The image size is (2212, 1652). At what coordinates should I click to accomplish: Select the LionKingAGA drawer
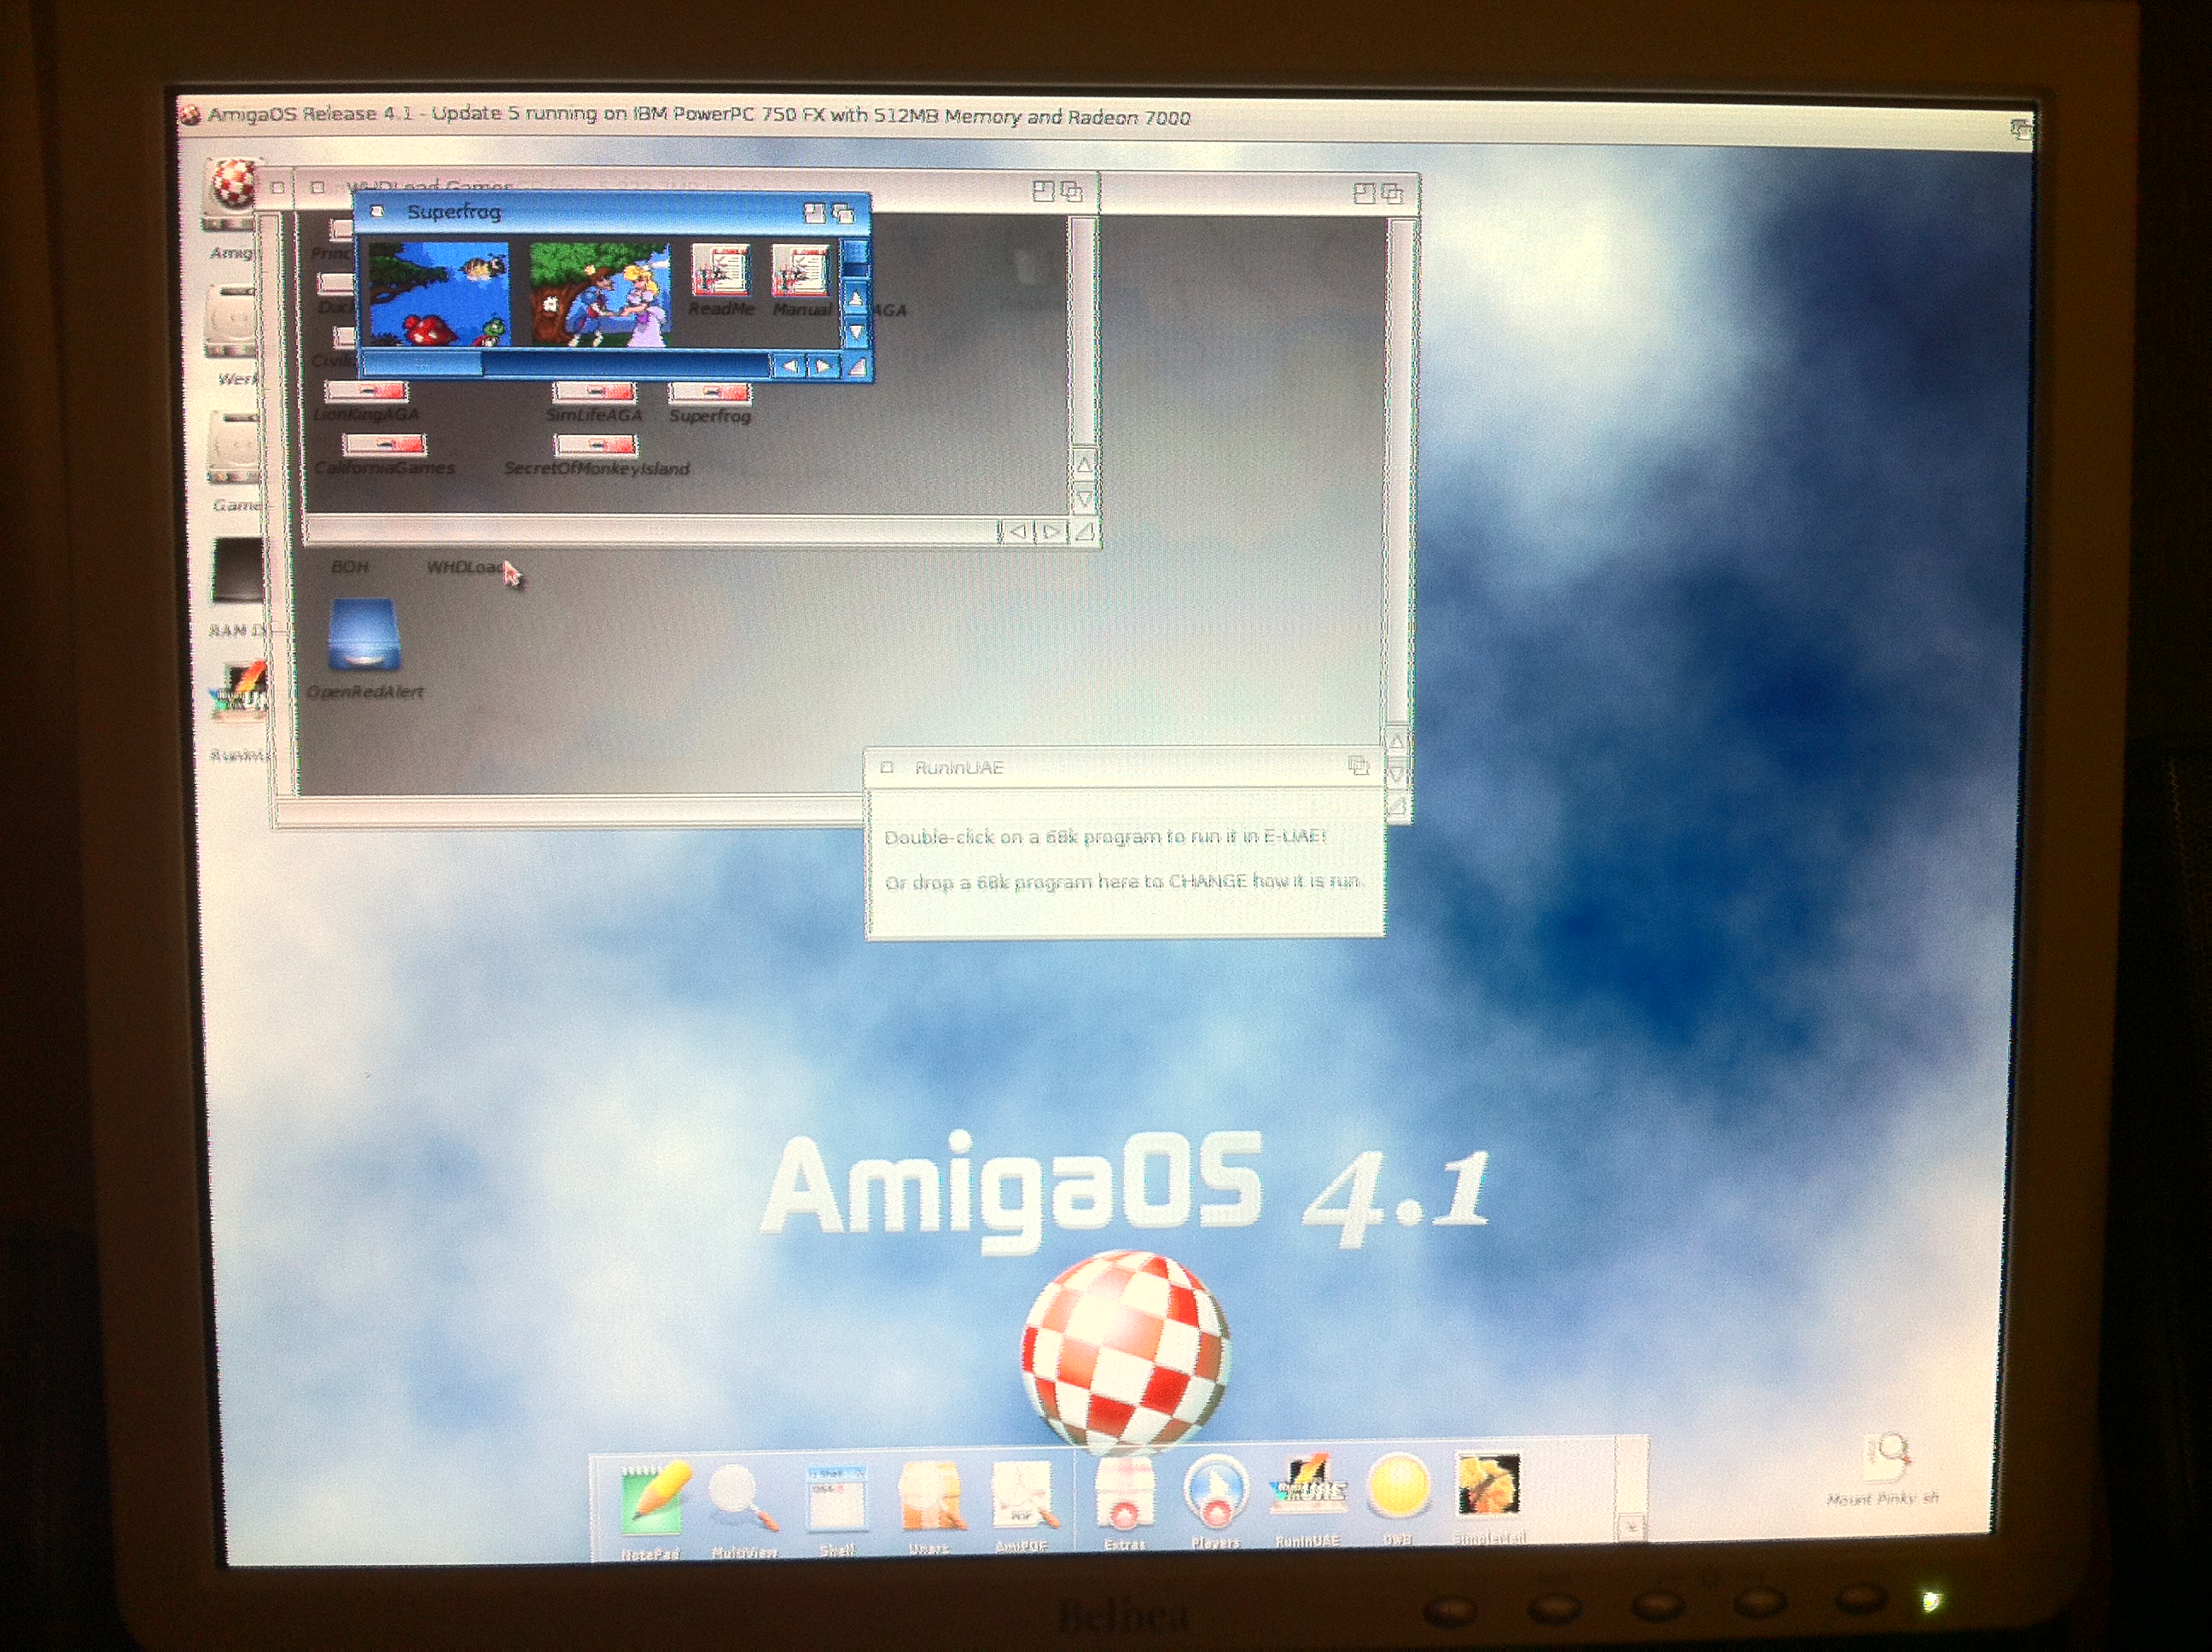367,391
